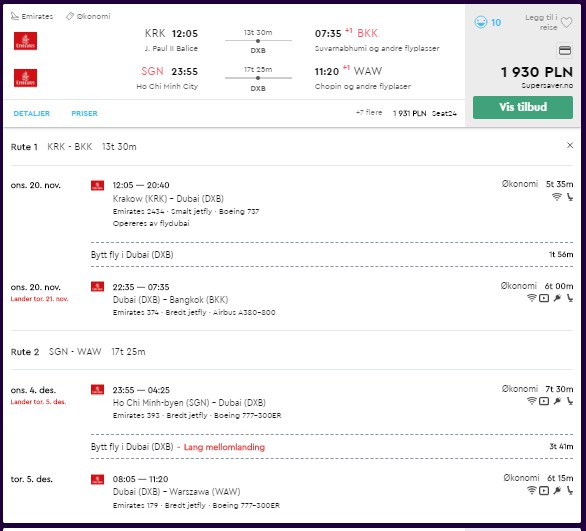The image size is (586, 531).
Task: Click the wifi icon on Krakow–Dubai flight
Action: [556, 197]
